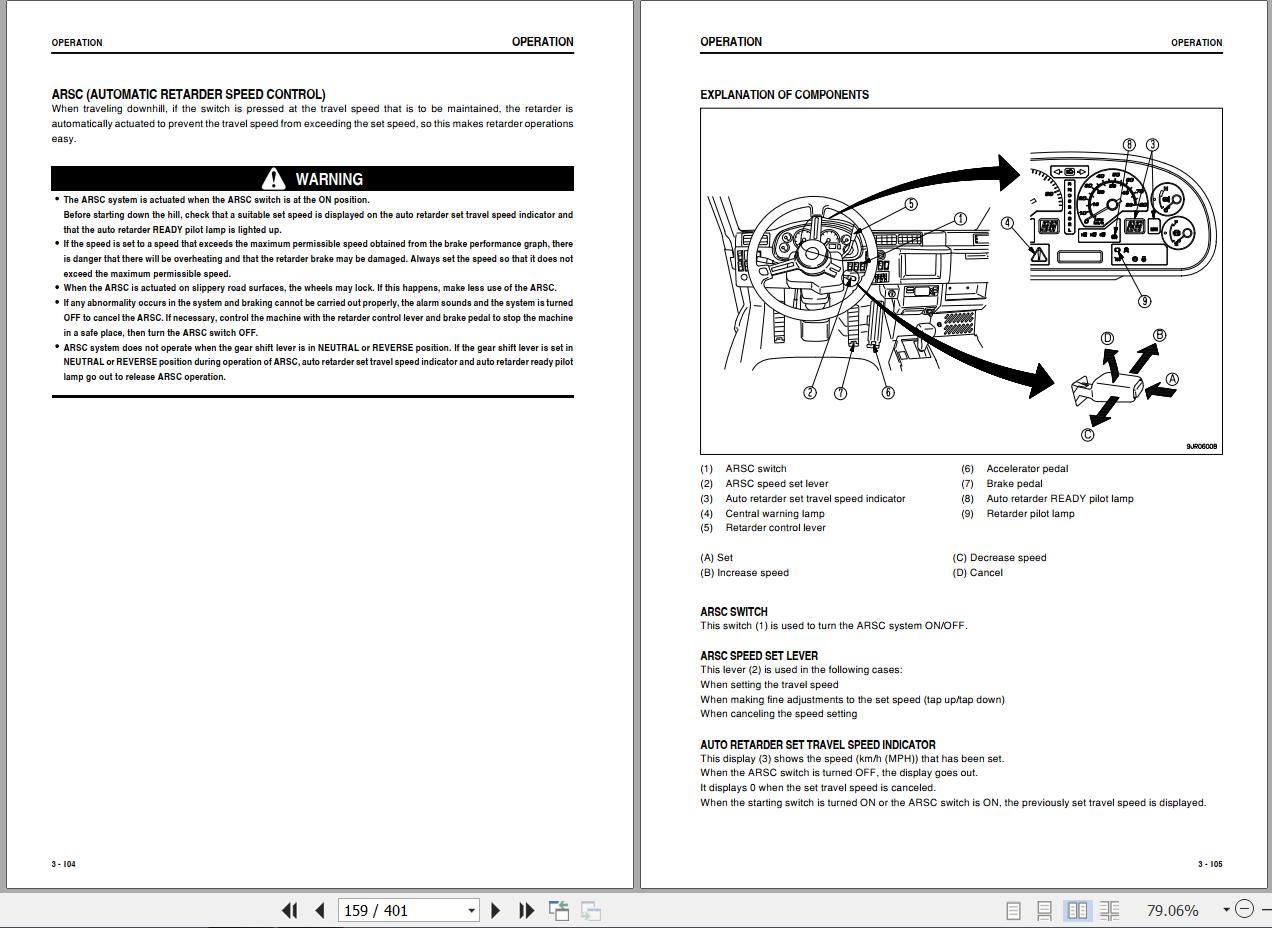Click the zoom out minus button
Image resolution: width=1272 pixels, height=928 pixels.
pos(1244,909)
